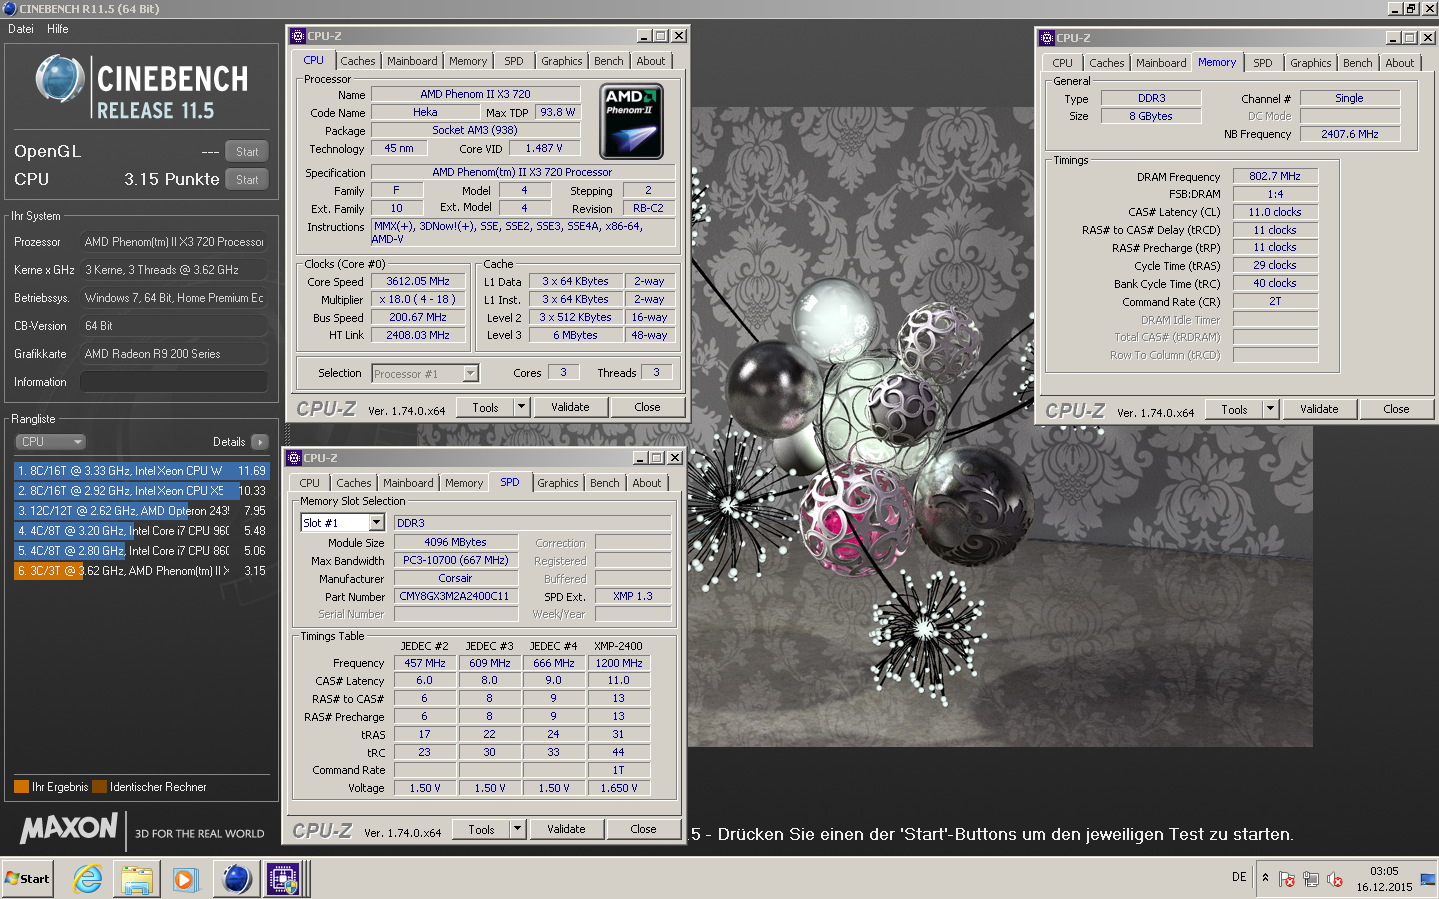Toggle ranking Details arrow button
The height and width of the screenshot is (899, 1439).
[259, 442]
